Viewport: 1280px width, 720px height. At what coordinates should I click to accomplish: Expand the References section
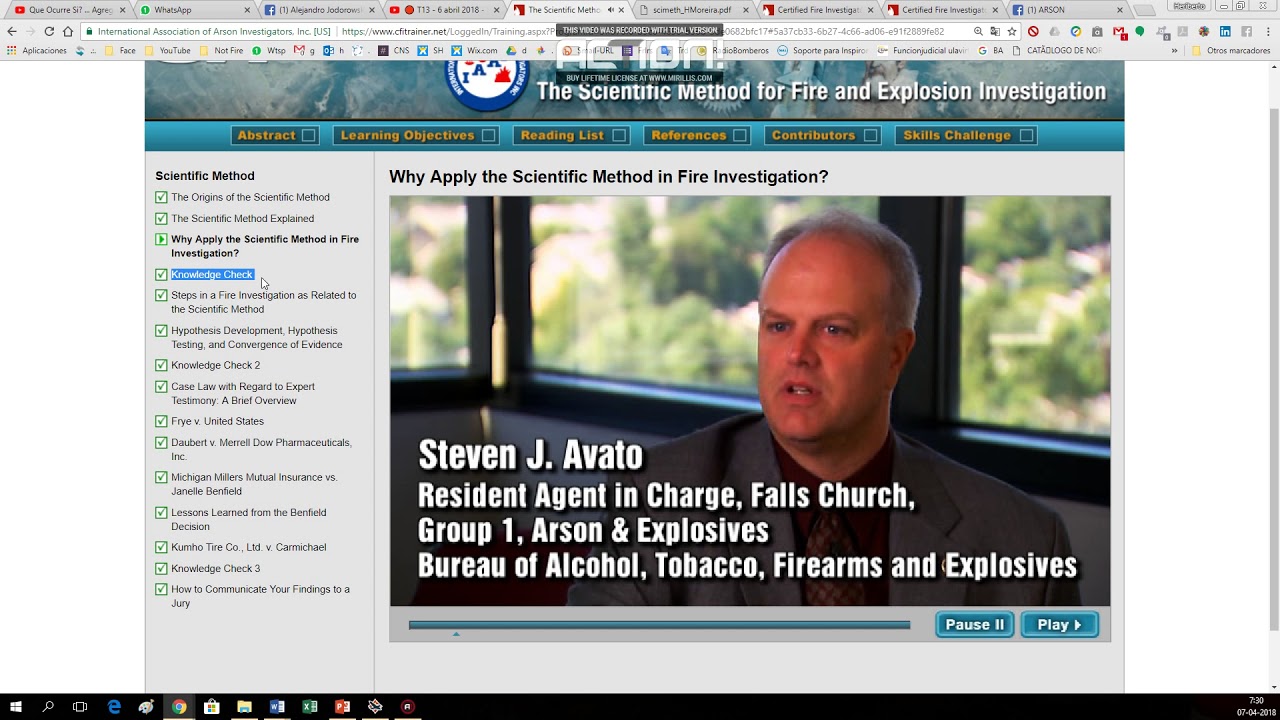pos(698,135)
